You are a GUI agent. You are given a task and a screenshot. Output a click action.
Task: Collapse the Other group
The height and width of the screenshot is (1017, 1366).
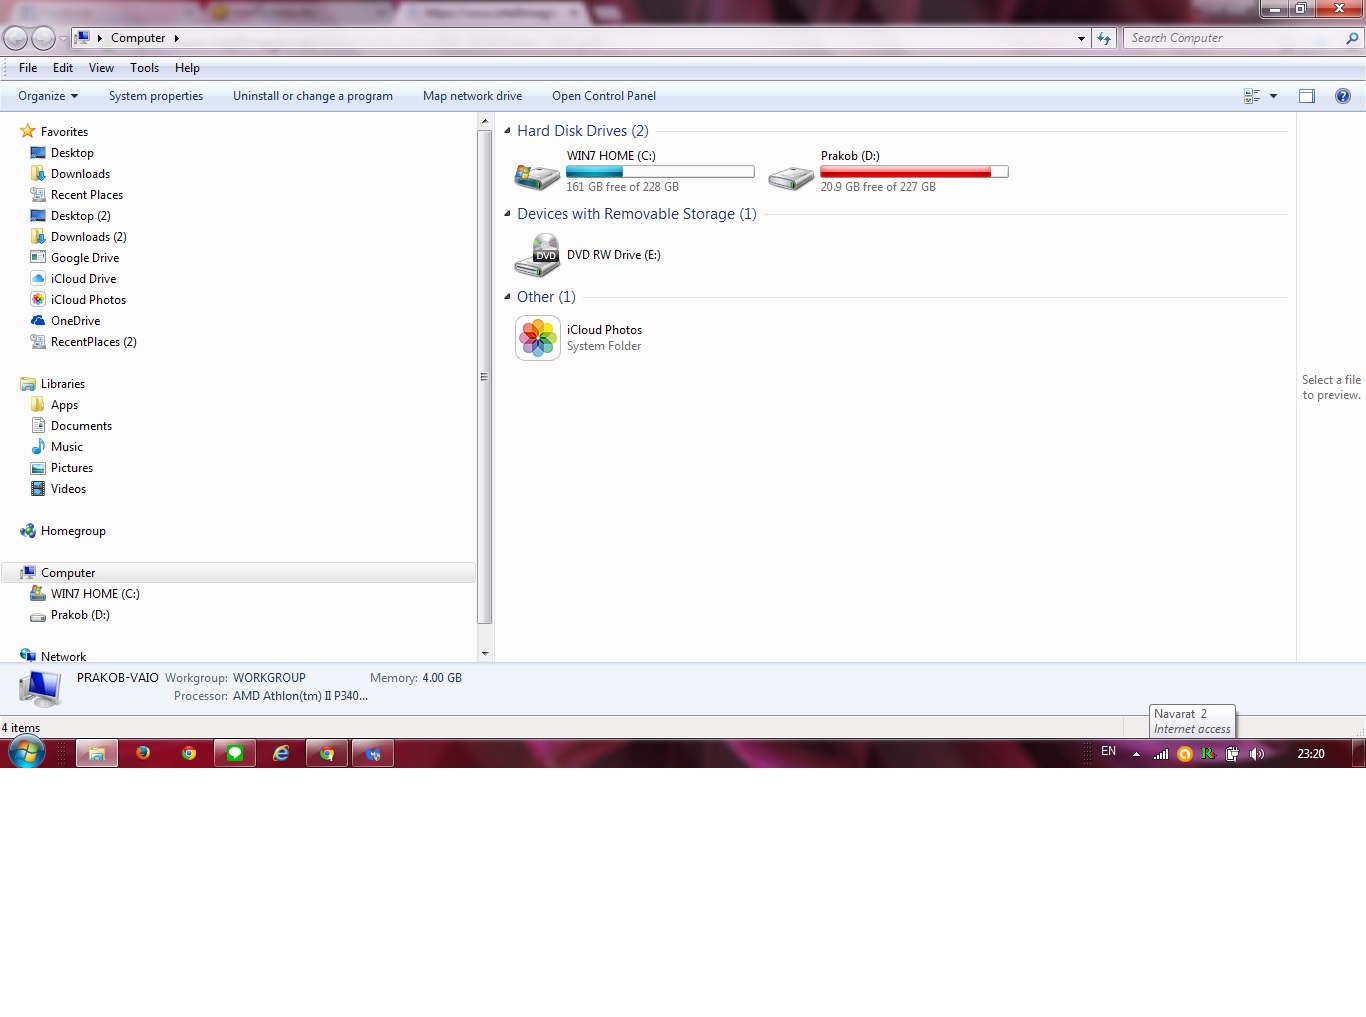[507, 297]
